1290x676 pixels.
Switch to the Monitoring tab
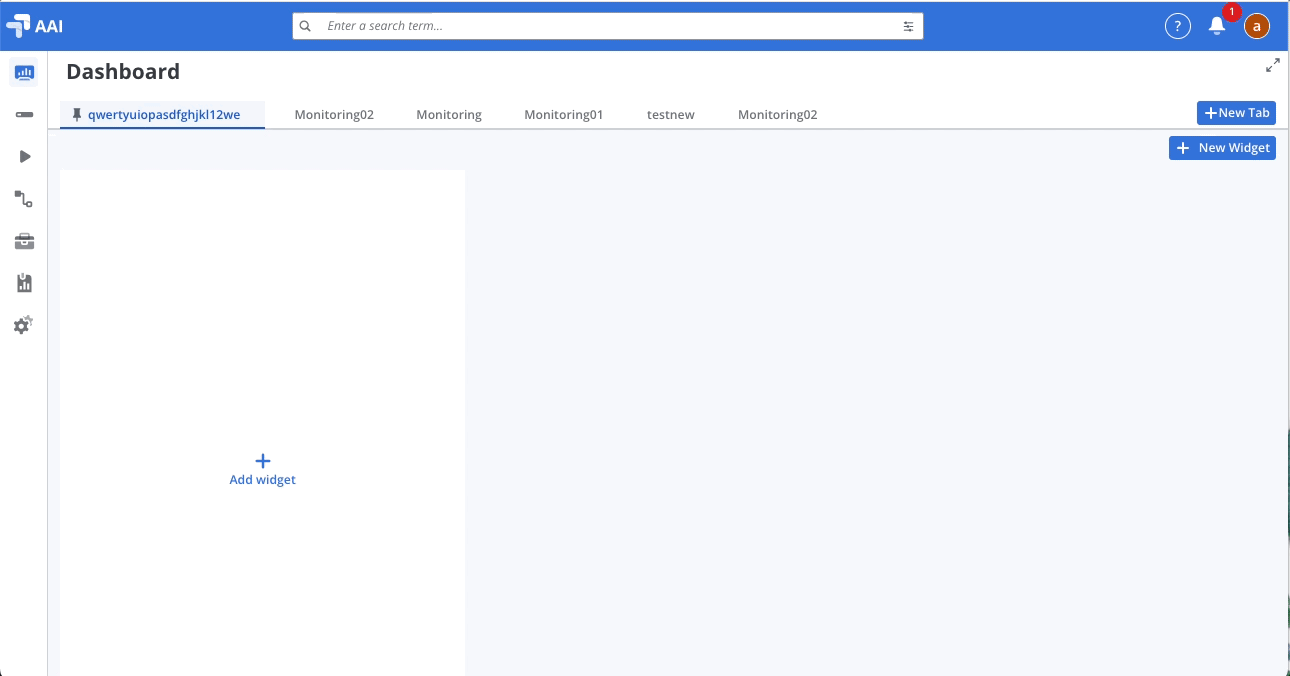coord(449,115)
